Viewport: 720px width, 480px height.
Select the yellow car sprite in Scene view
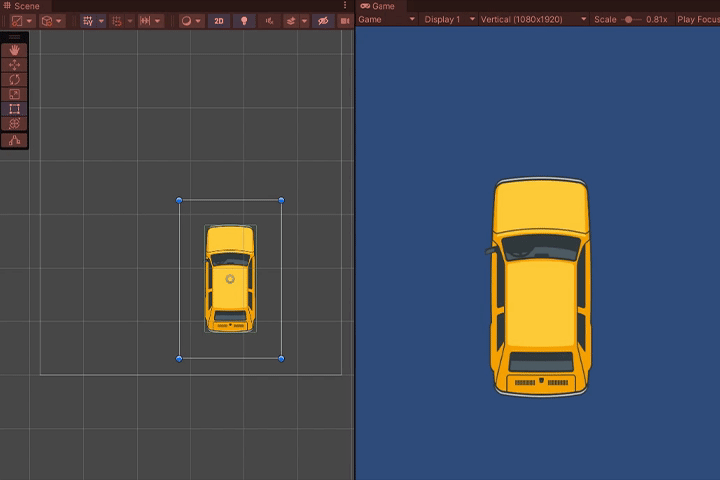(x=230, y=278)
